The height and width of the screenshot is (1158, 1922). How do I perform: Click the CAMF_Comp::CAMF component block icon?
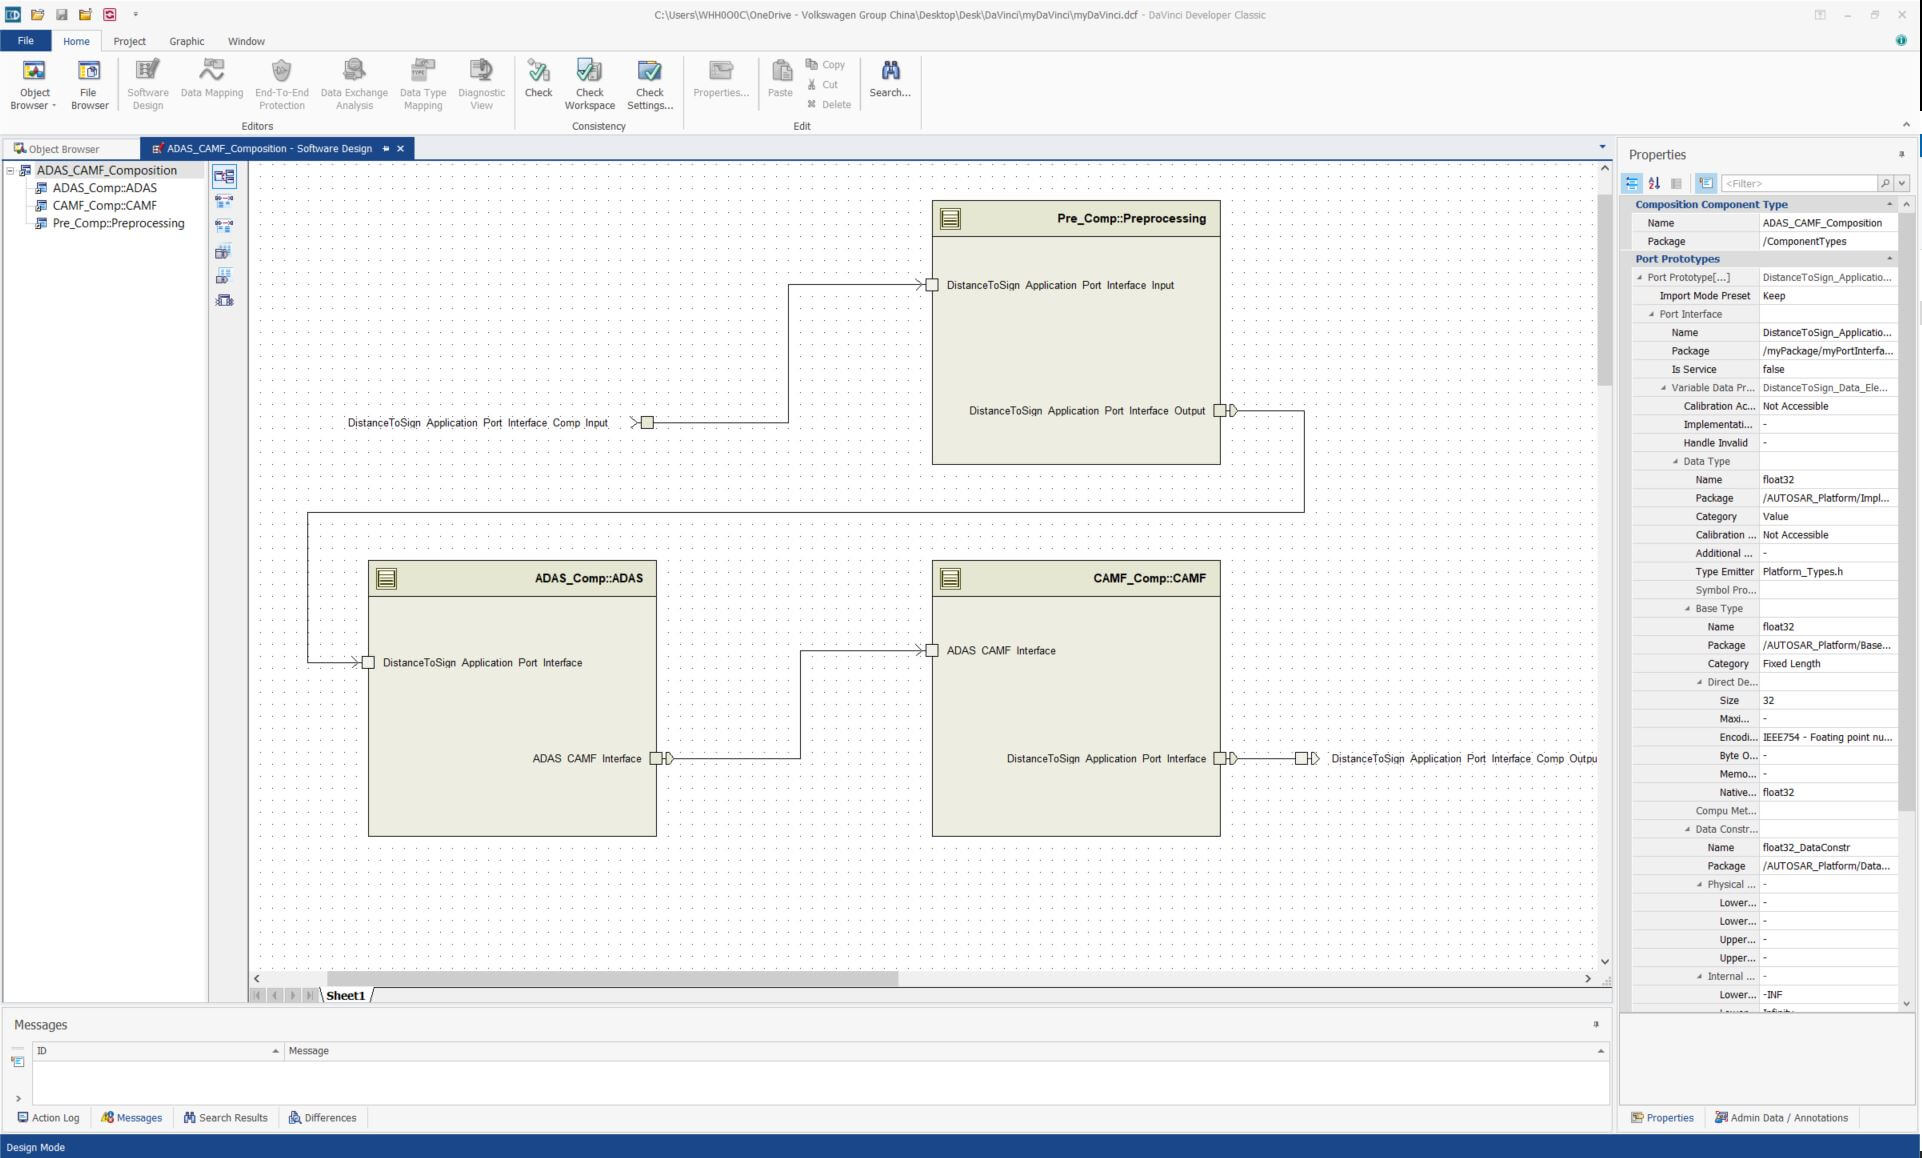[950, 579]
